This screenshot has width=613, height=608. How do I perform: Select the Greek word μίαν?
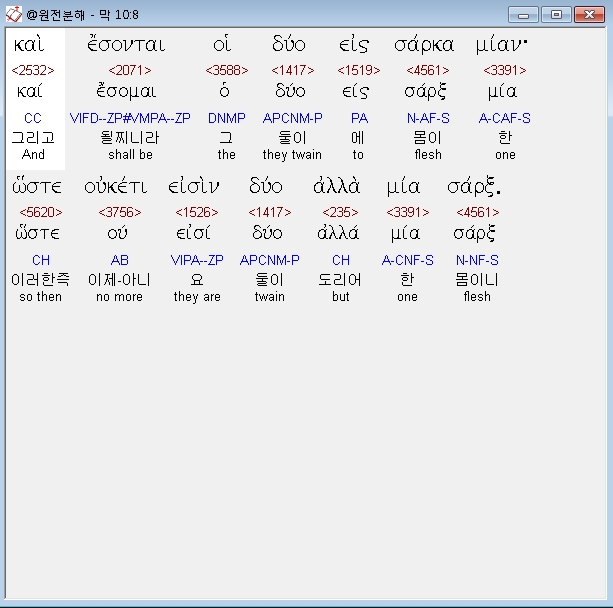click(501, 45)
